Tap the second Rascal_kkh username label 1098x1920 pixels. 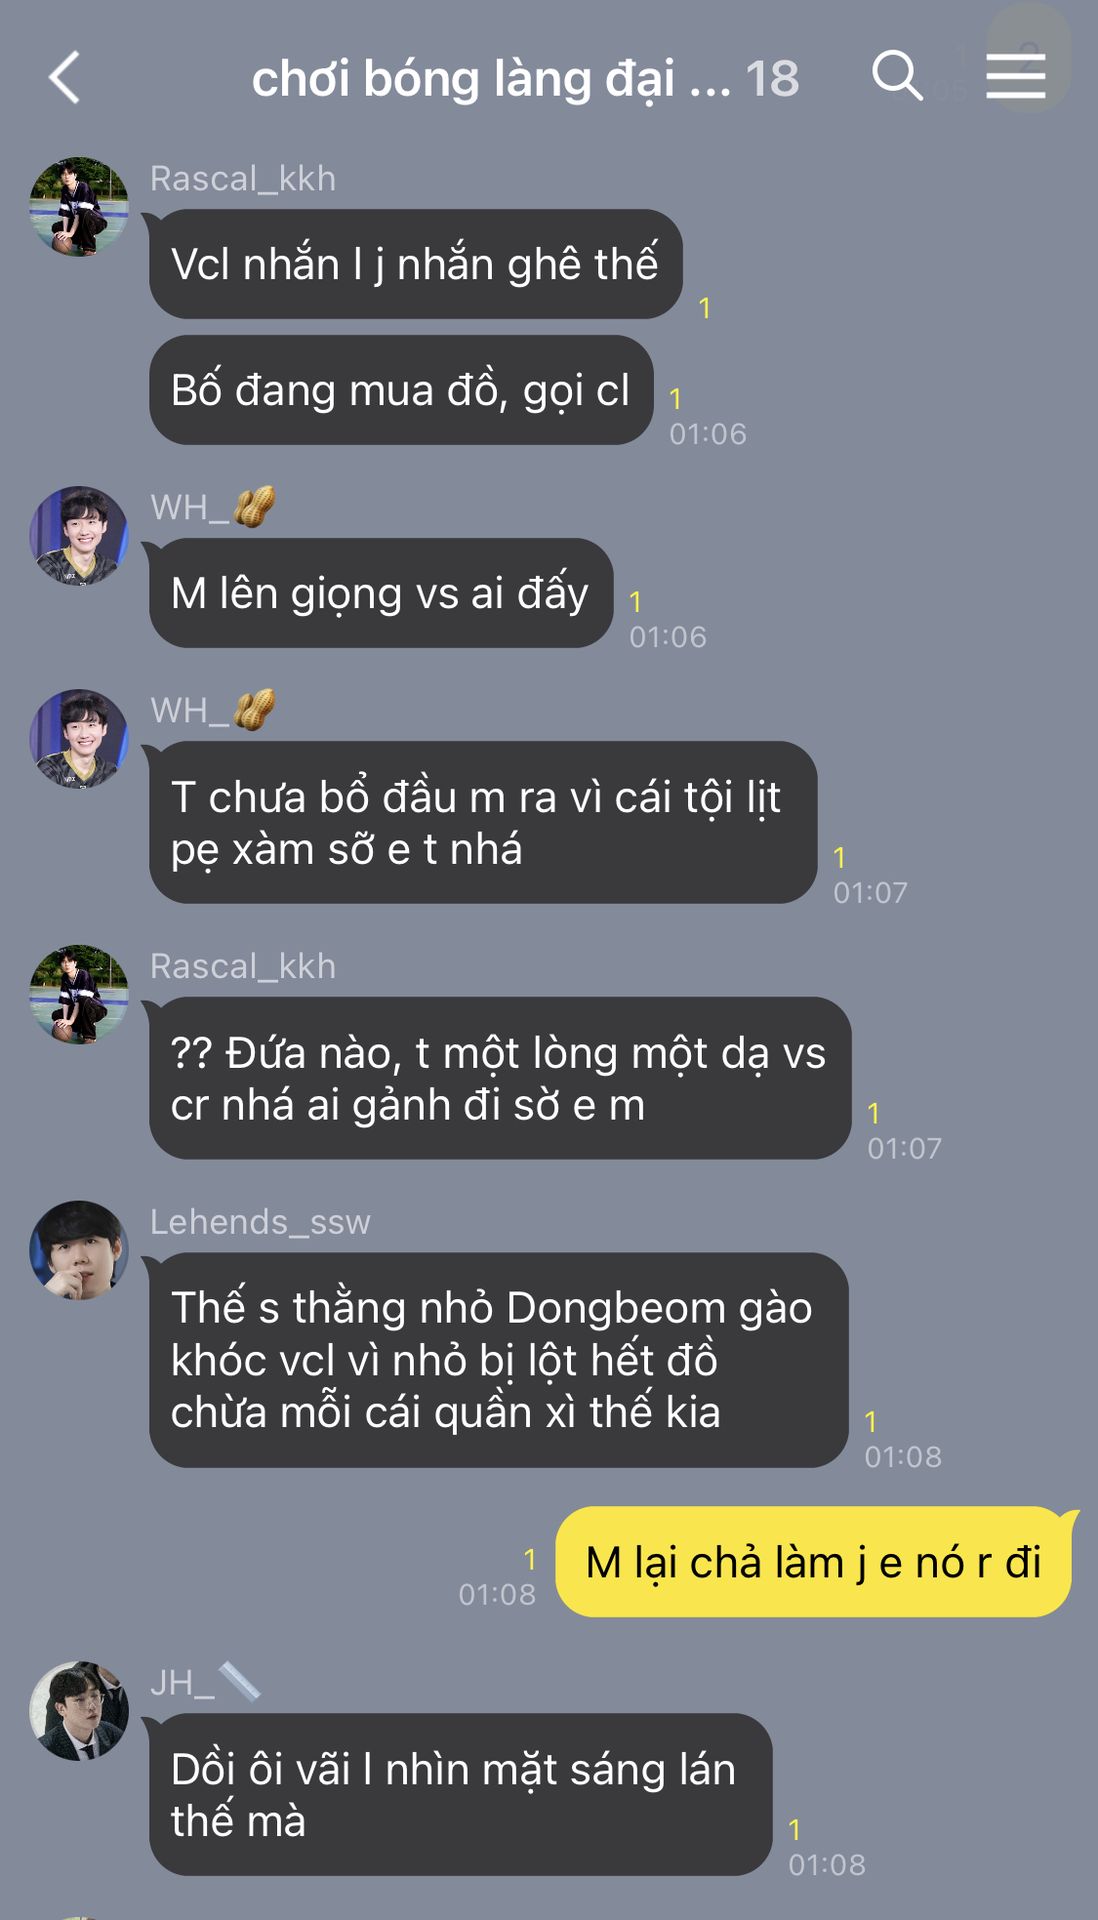click(x=243, y=966)
